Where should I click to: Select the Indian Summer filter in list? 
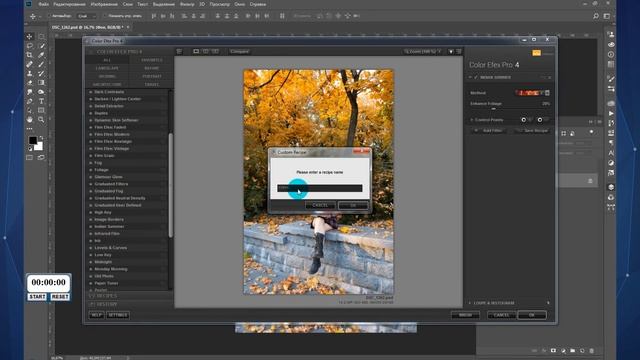[x=109, y=227]
